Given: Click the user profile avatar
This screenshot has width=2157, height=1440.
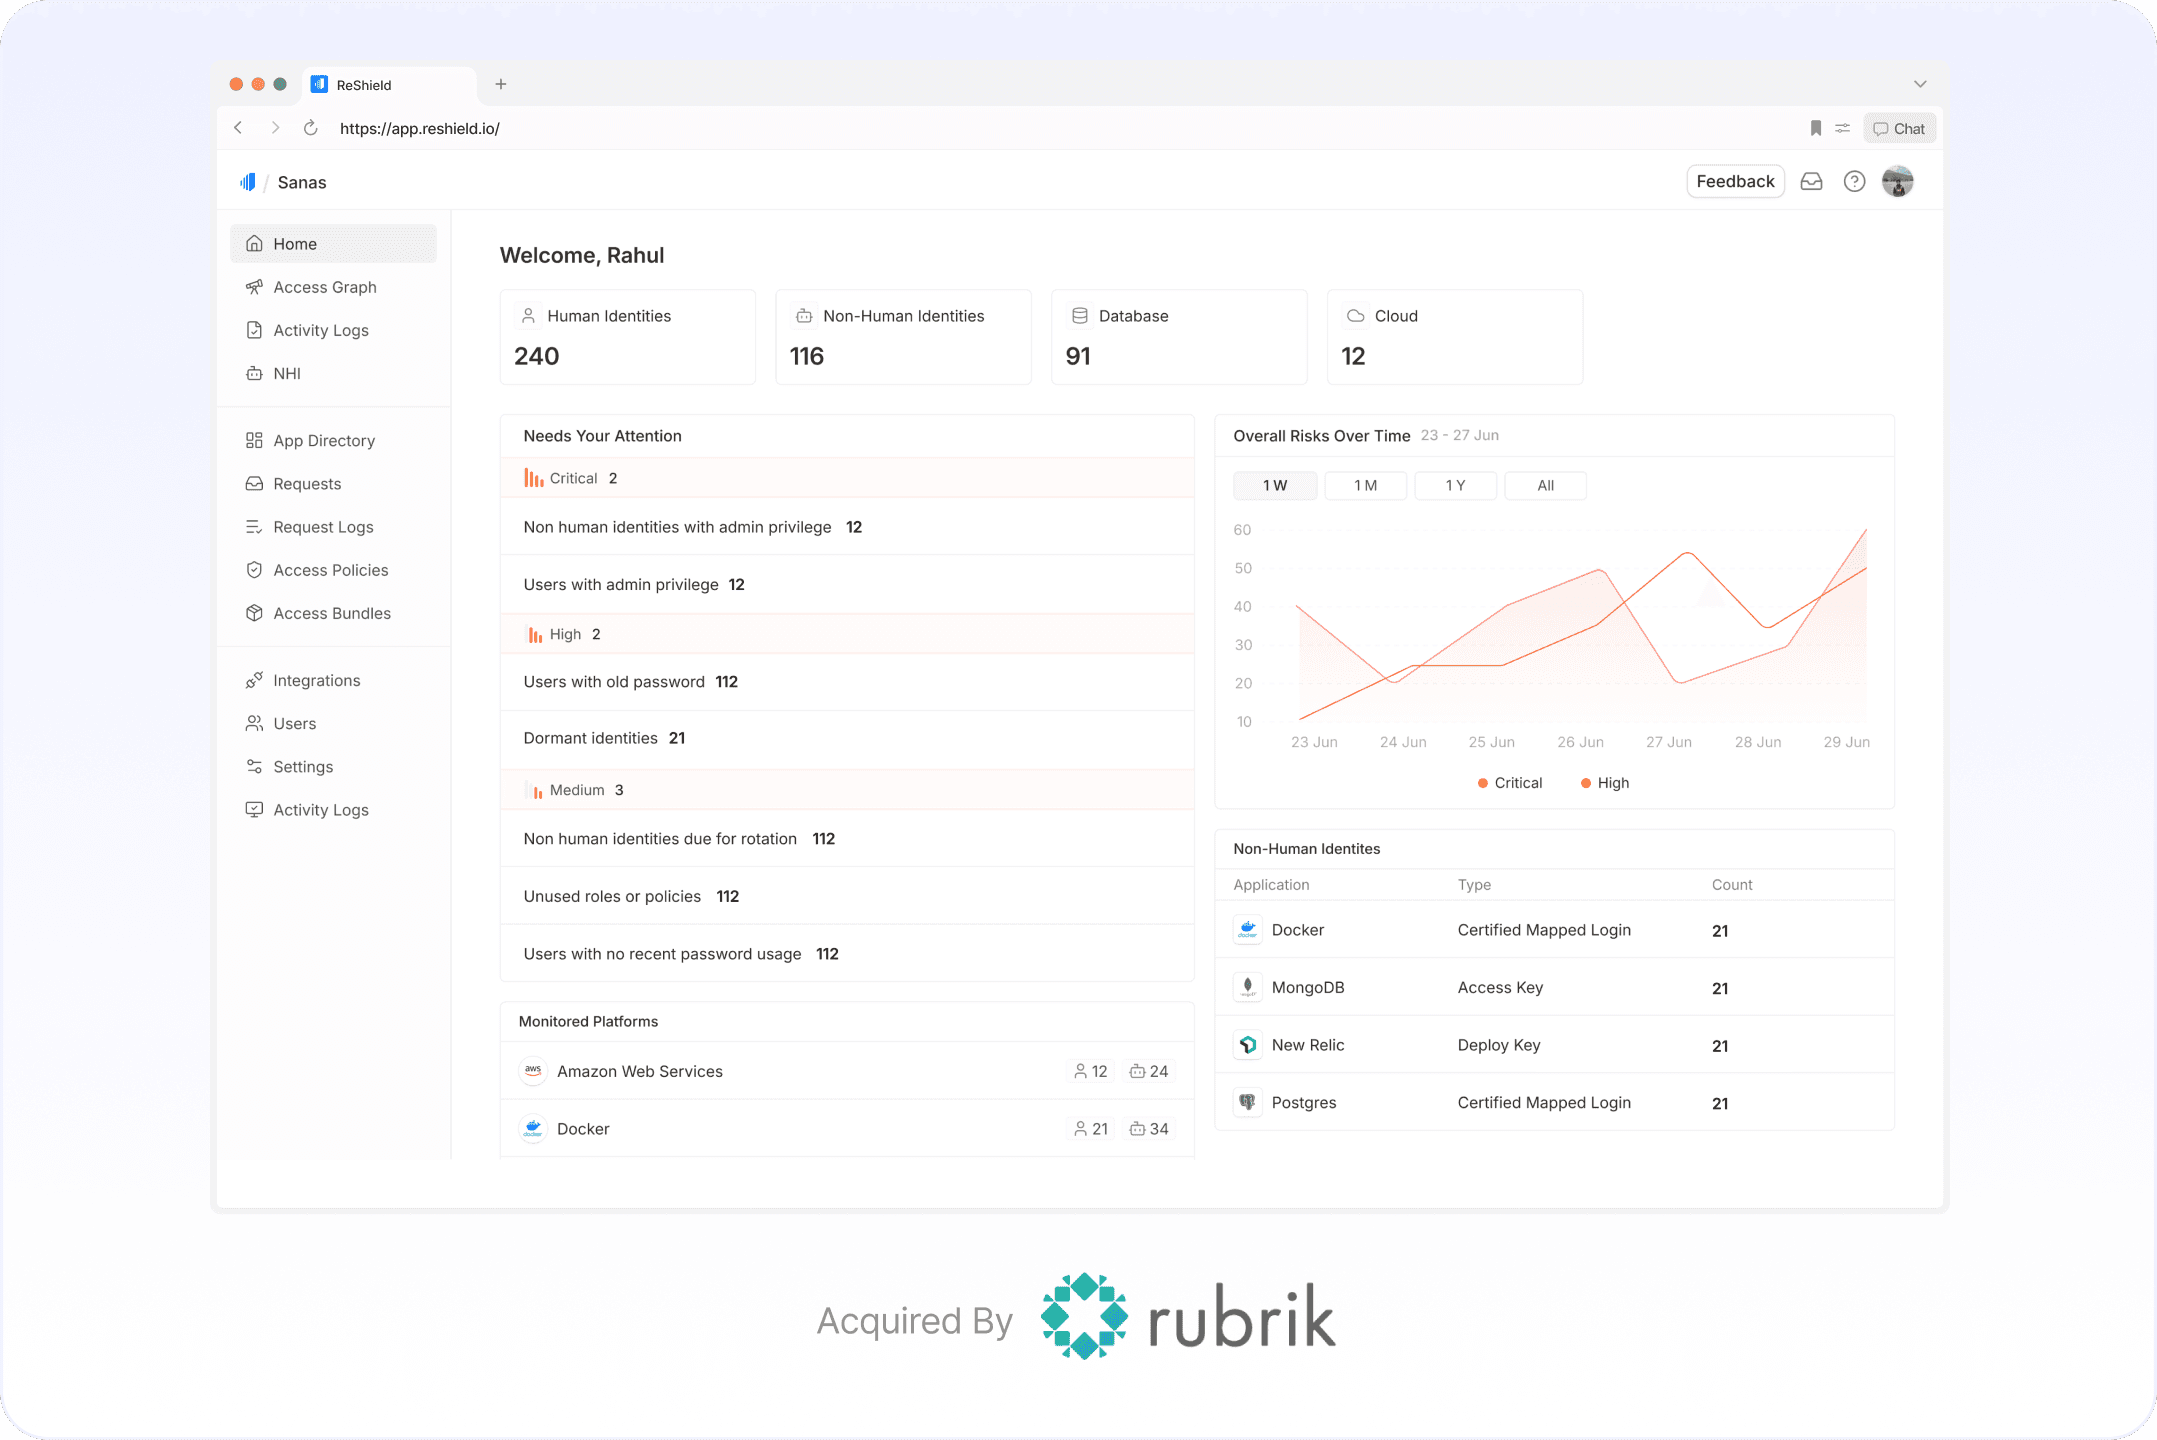Looking at the screenshot, I should click(x=1897, y=181).
